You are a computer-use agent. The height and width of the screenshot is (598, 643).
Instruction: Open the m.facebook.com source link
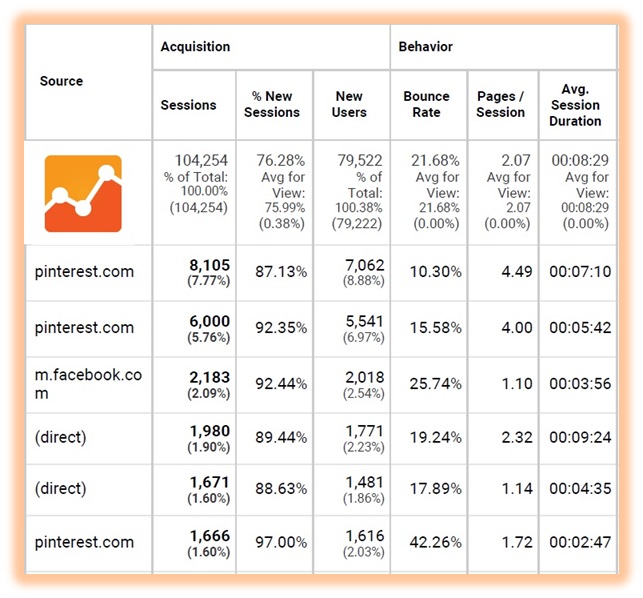point(88,384)
